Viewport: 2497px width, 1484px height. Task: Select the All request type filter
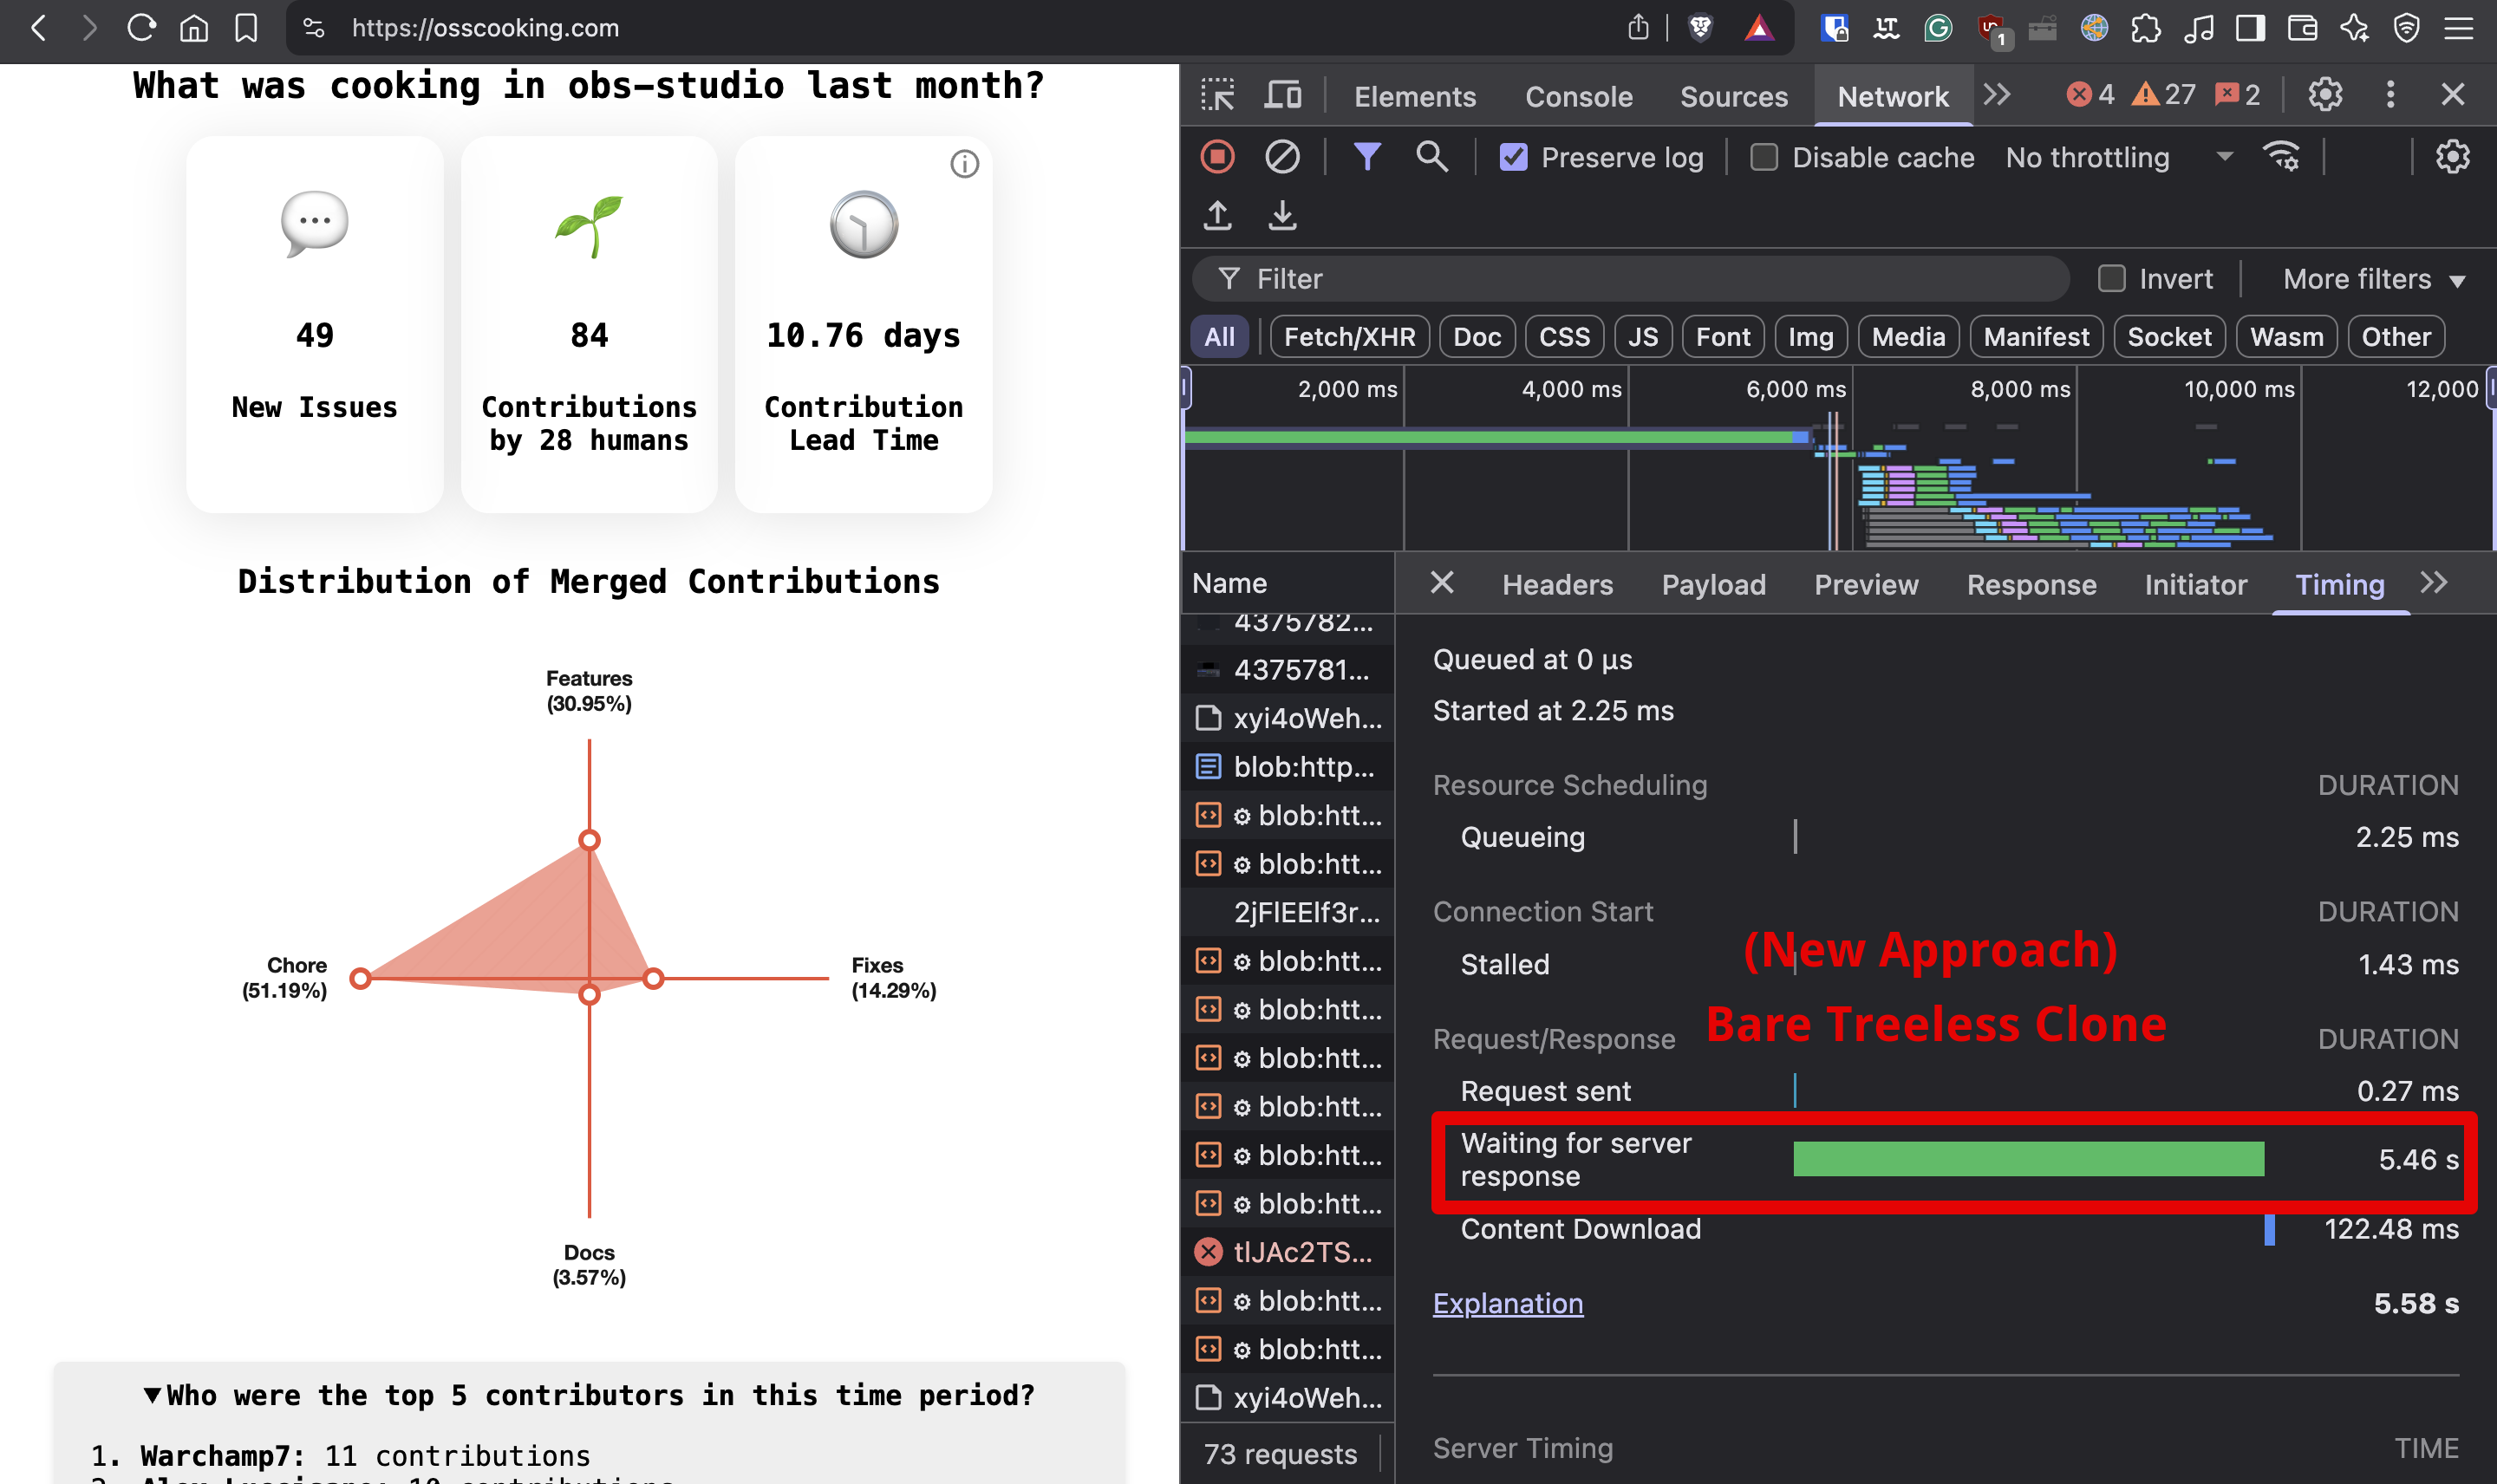[1219, 337]
